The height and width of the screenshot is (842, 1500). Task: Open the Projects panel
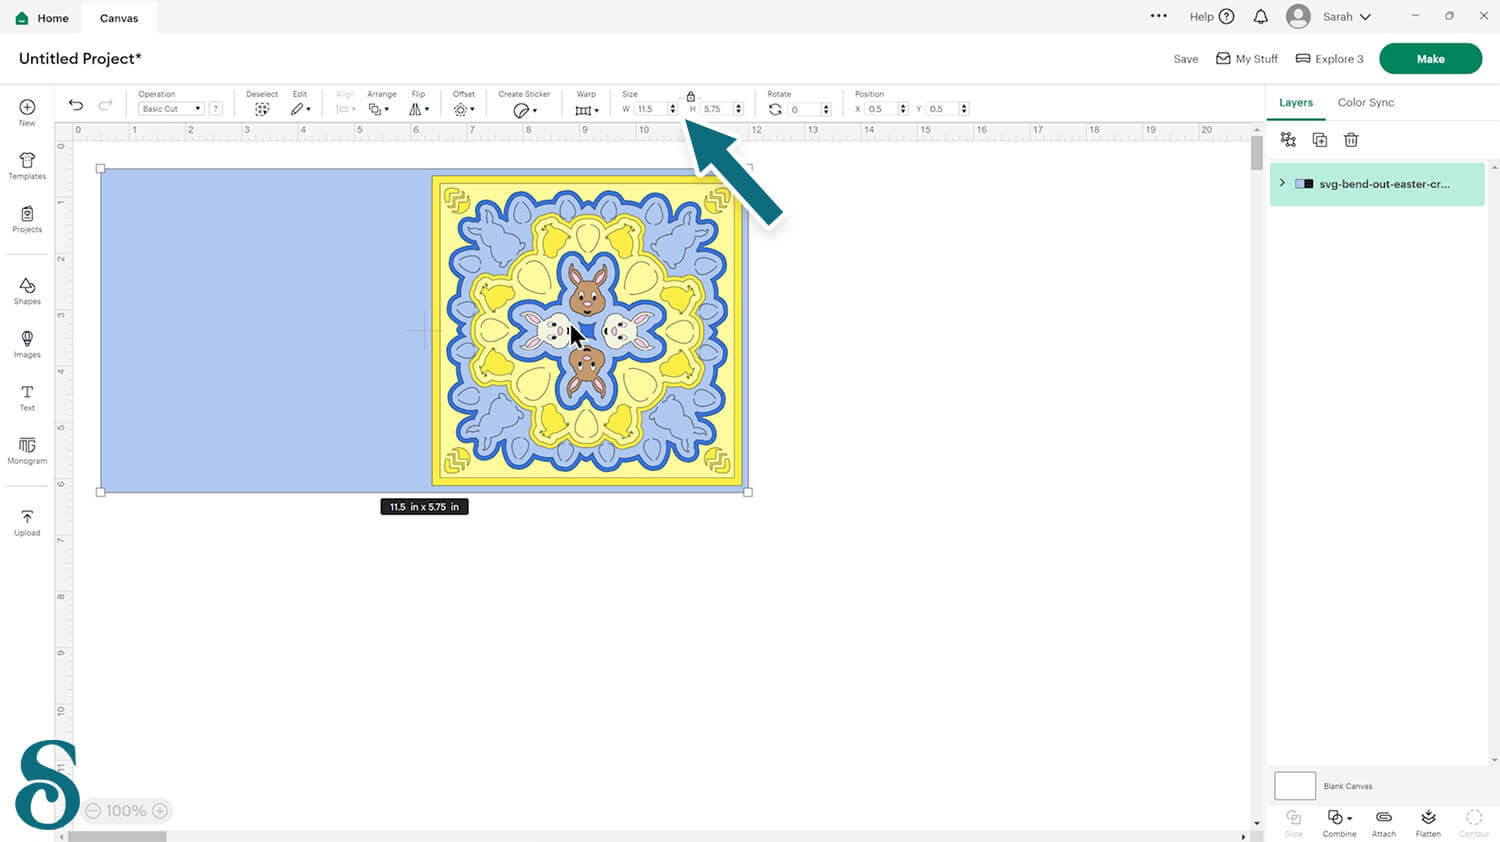27,219
